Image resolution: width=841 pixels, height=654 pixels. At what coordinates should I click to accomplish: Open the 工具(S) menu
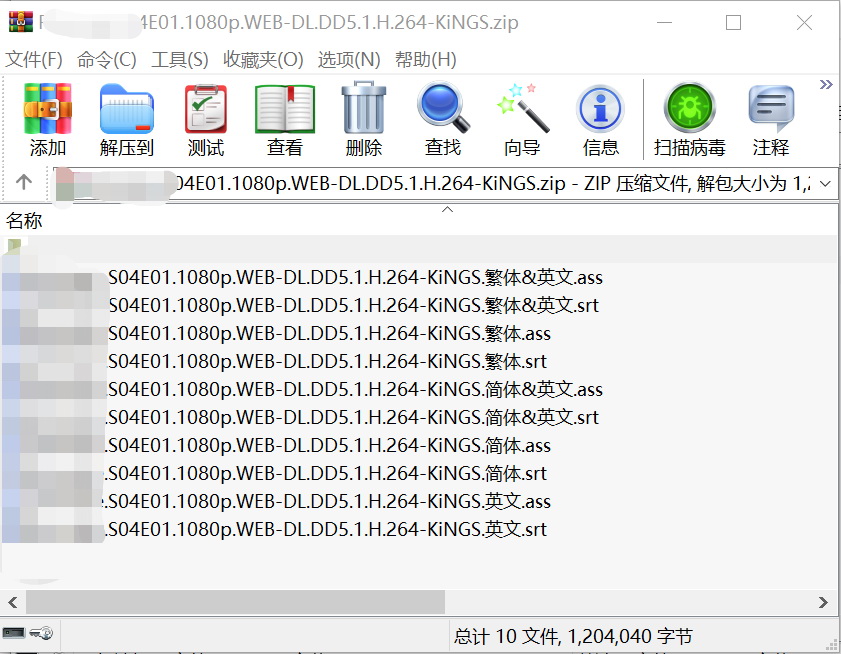[180, 60]
